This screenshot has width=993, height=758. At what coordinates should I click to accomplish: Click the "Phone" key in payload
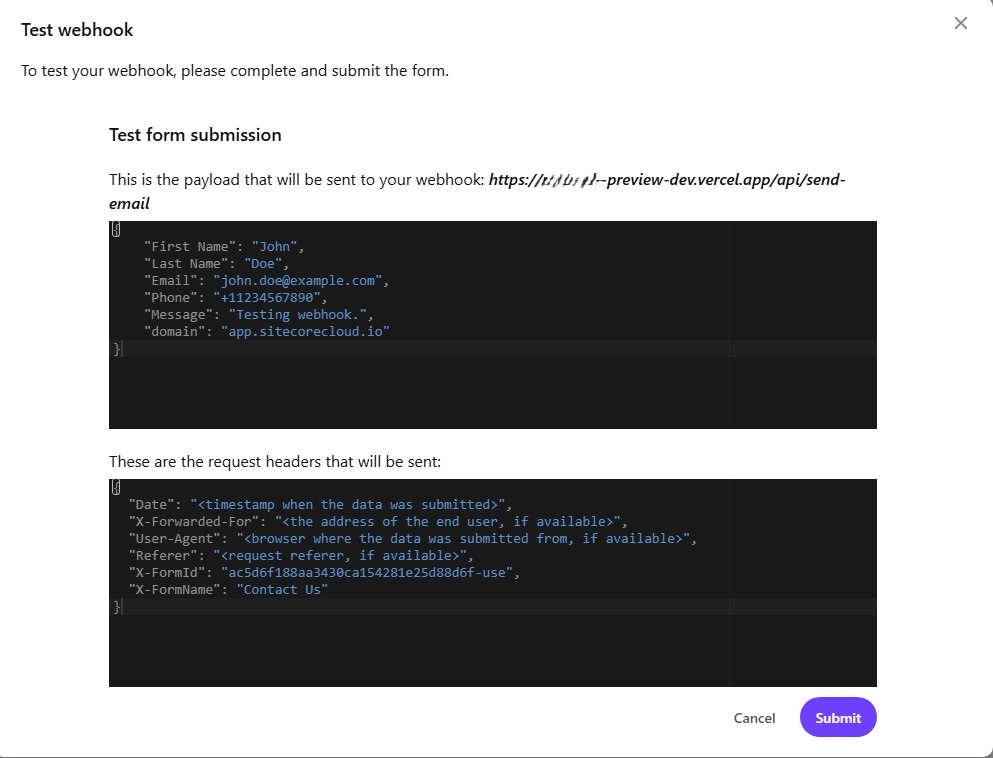pos(170,298)
